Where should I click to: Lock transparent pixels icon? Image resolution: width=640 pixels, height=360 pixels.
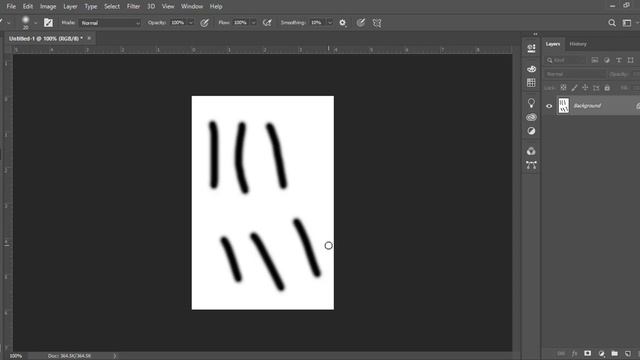(563, 88)
